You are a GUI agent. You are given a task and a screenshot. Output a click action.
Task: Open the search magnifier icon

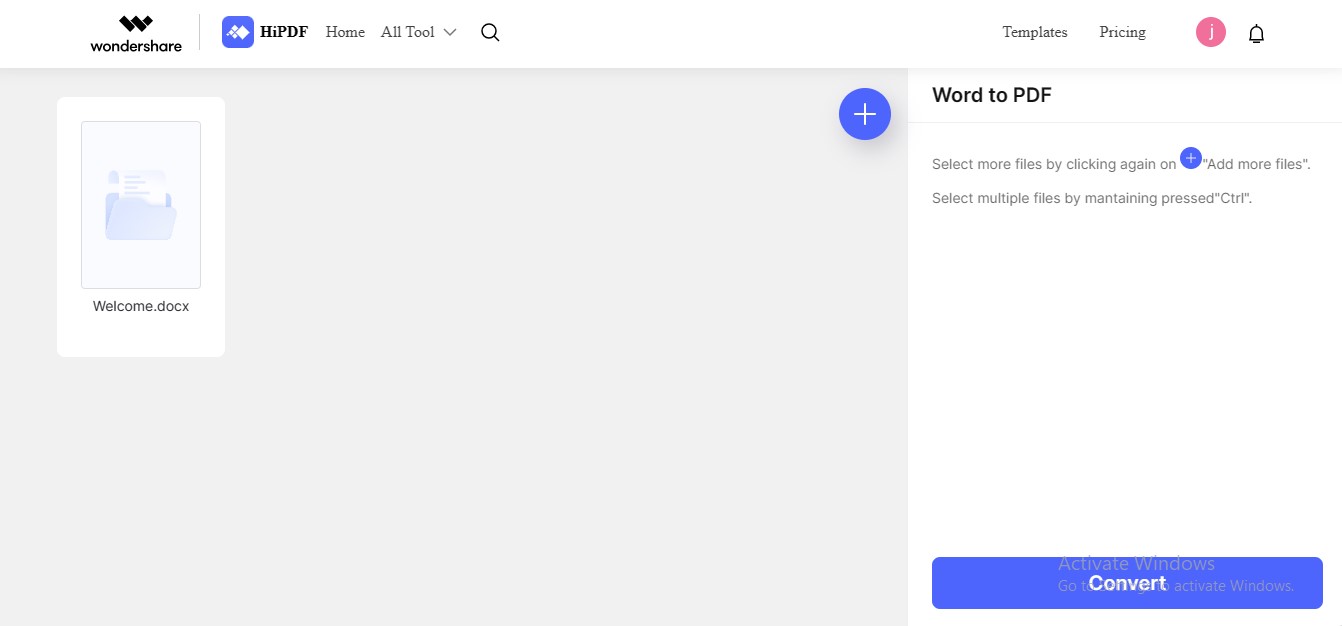click(x=490, y=32)
